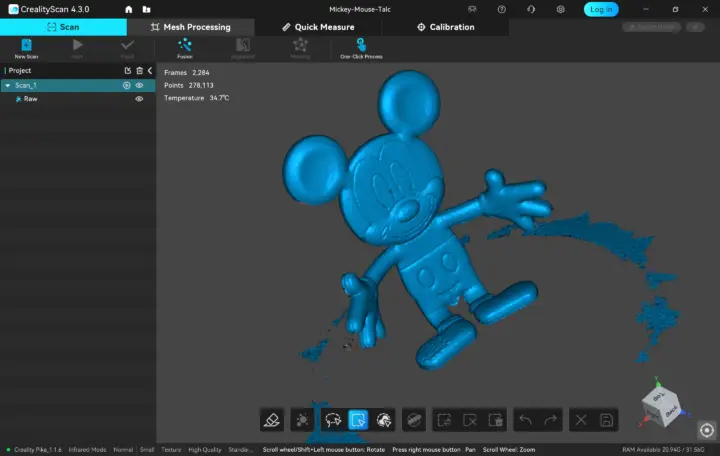The image size is (720, 456).
Task: Select the Scan_1 row
Action: pos(78,85)
